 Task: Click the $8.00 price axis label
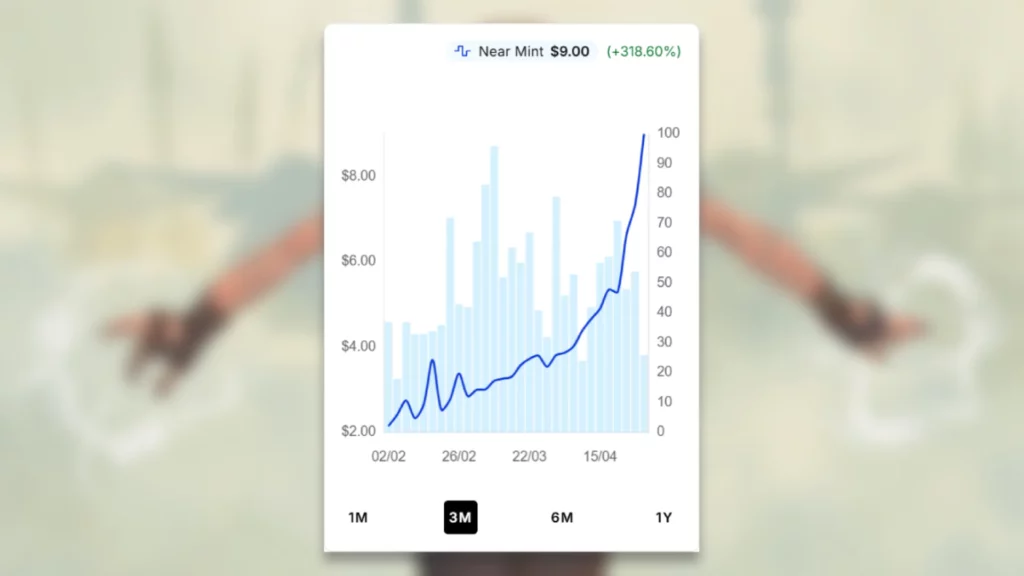[x=358, y=176]
